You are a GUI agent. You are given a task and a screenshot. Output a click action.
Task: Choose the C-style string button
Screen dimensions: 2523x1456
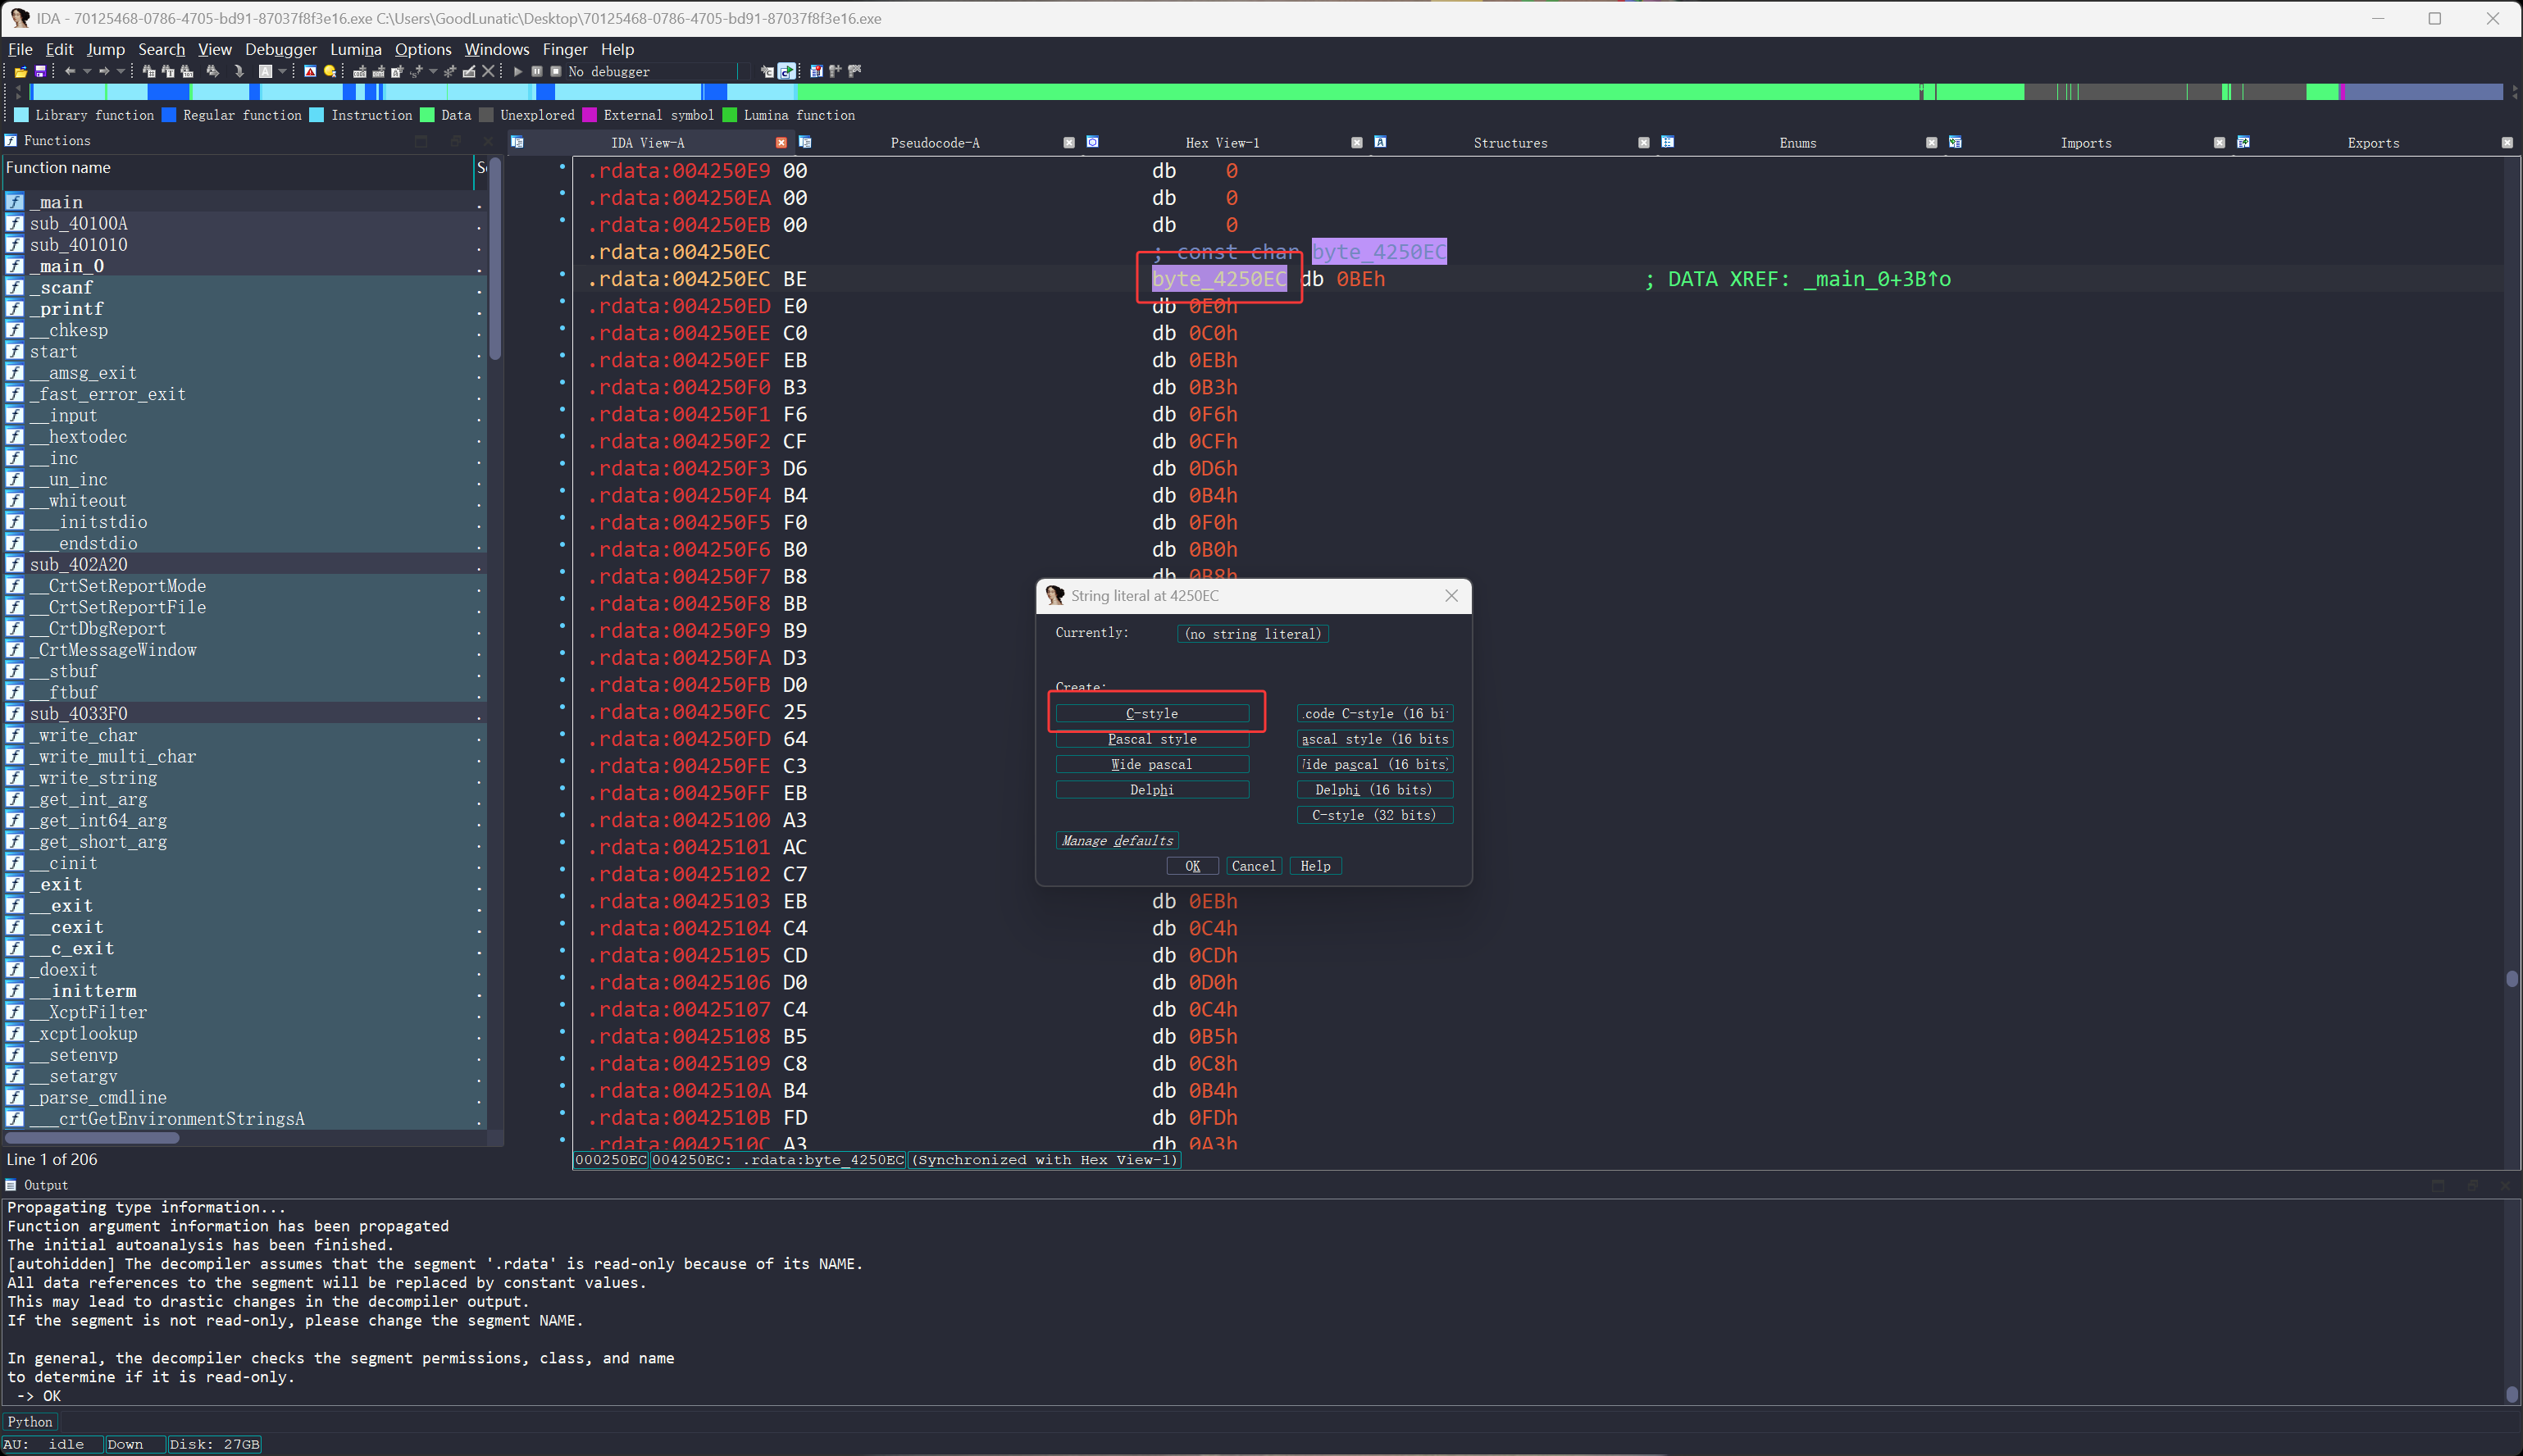click(x=1152, y=713)
